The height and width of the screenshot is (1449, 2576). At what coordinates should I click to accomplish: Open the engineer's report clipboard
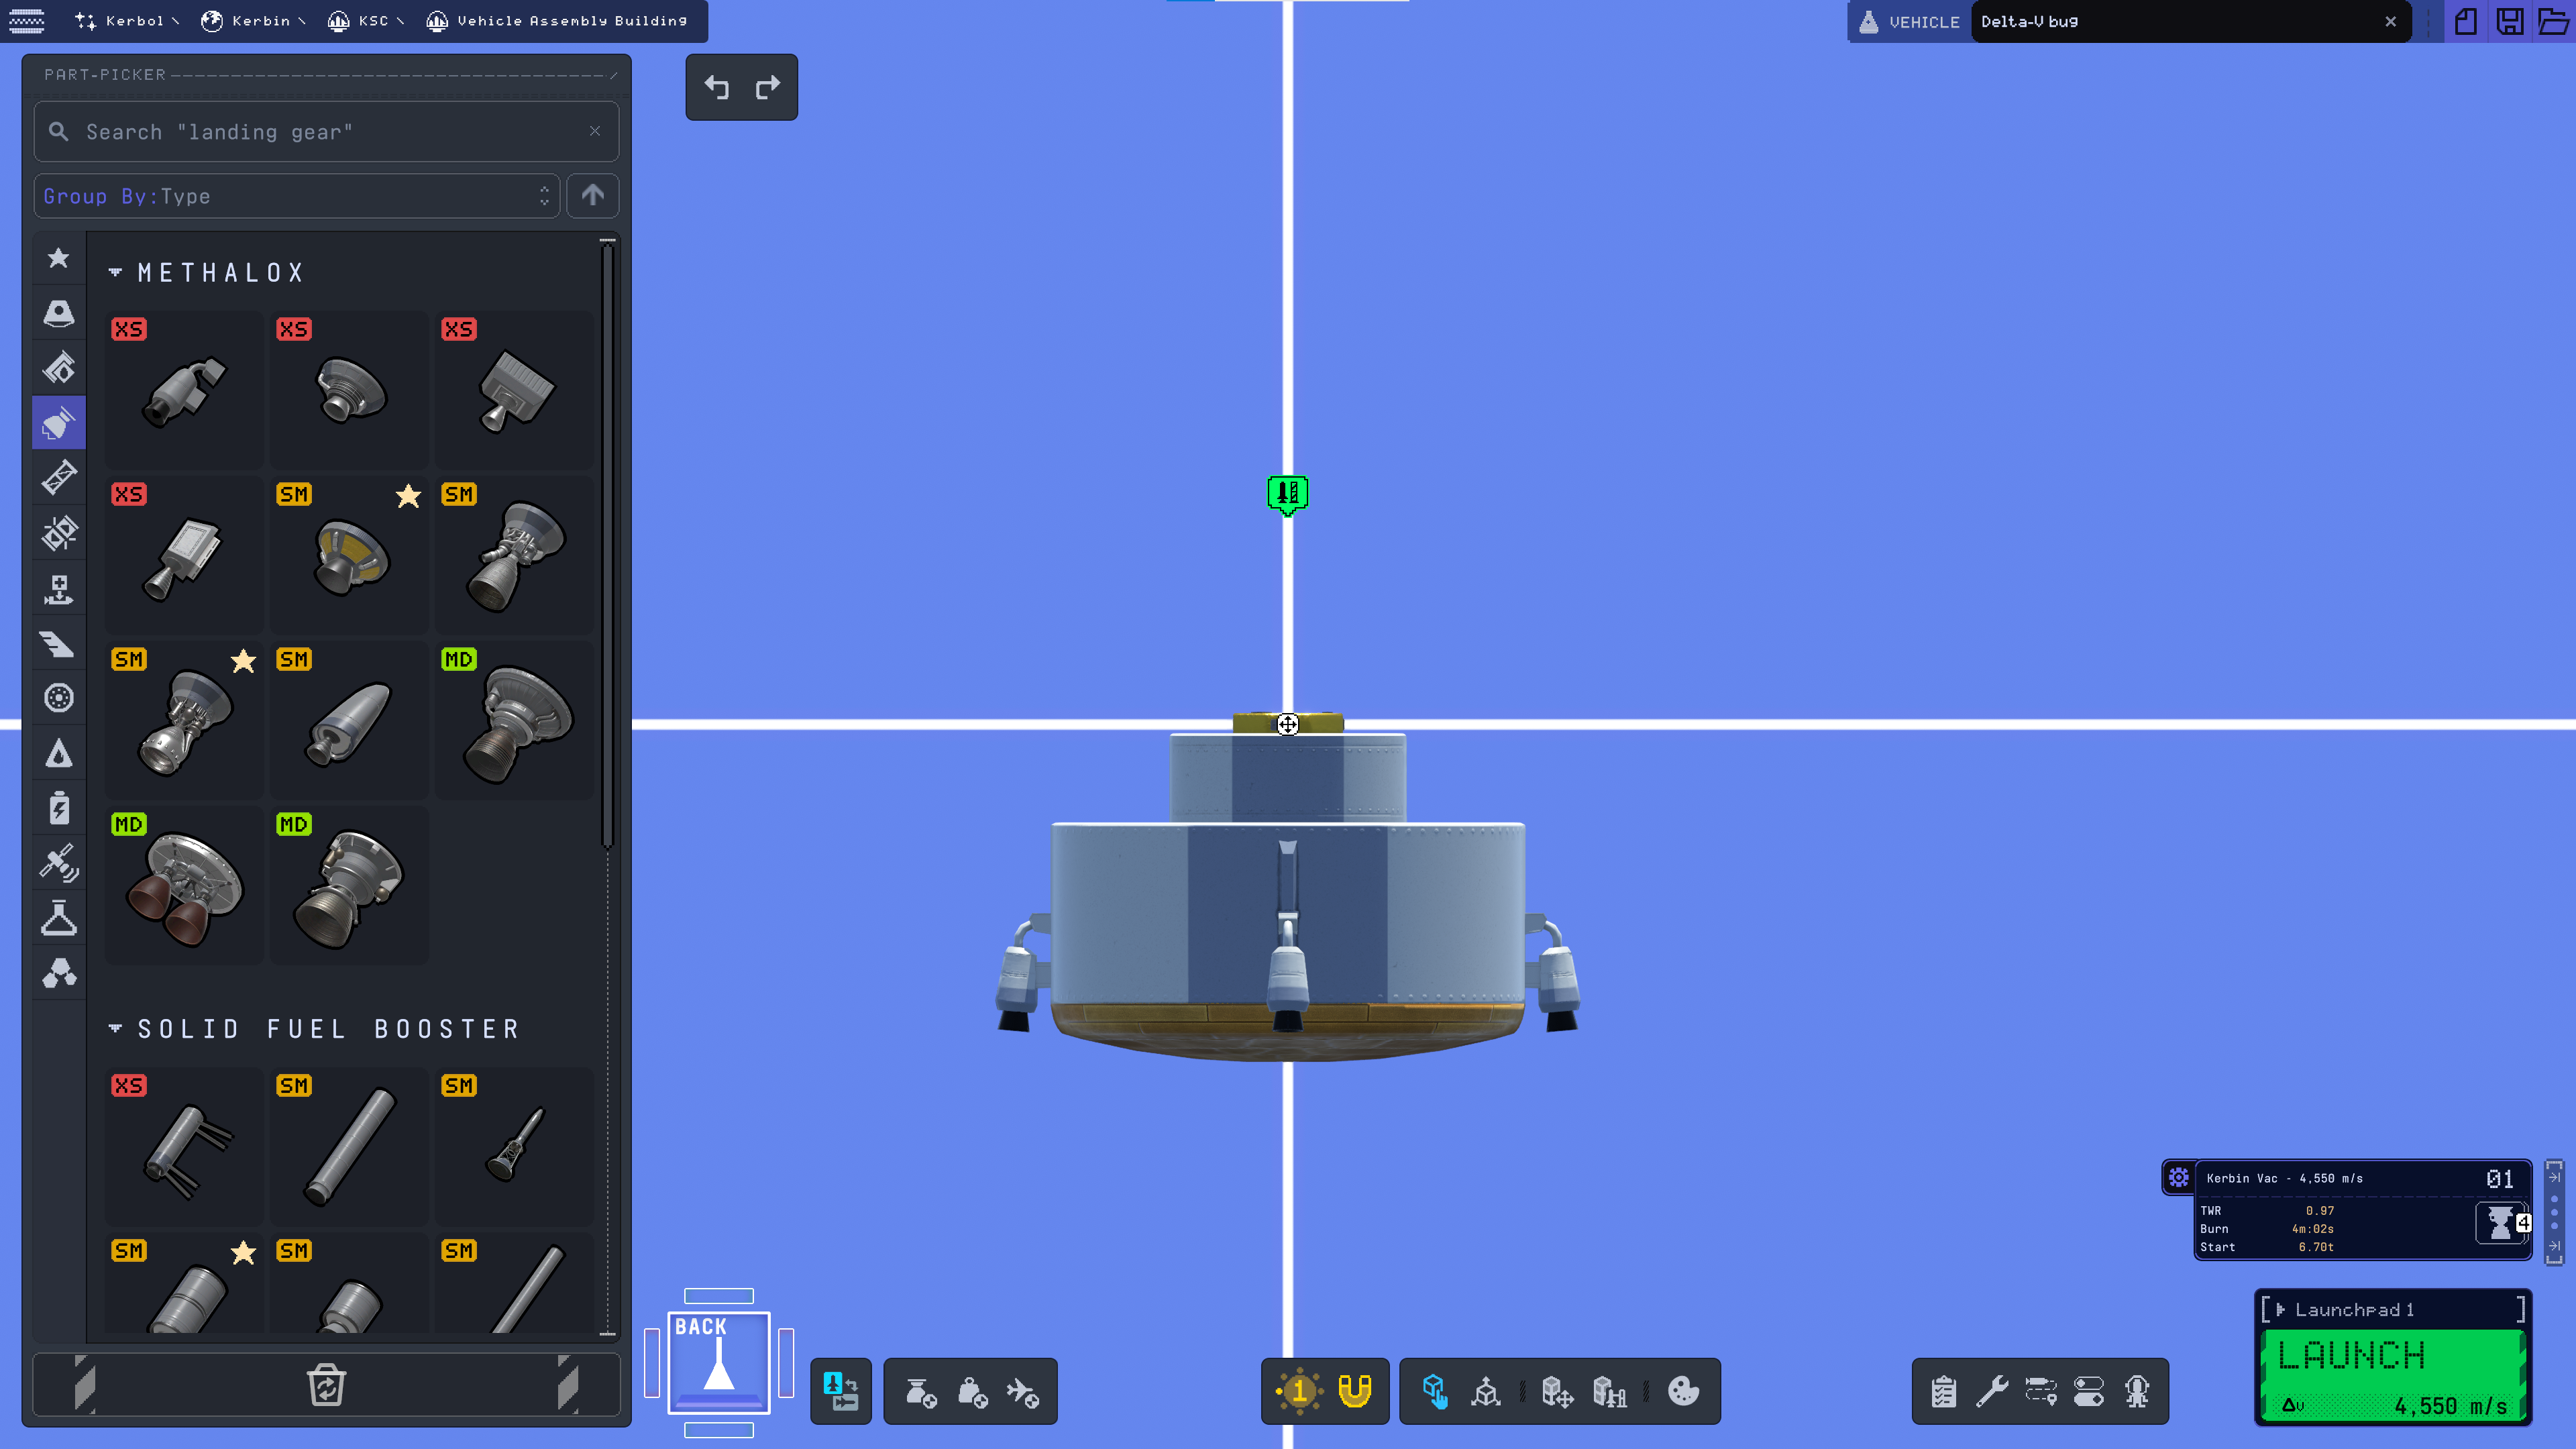tap(1944, 1391)
